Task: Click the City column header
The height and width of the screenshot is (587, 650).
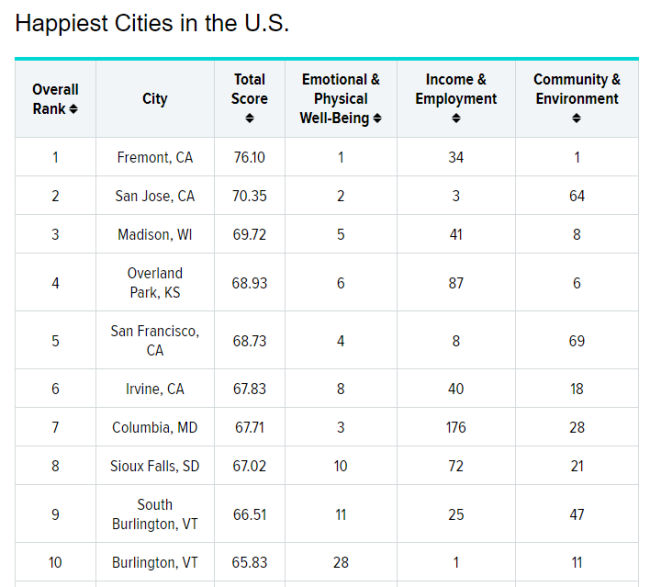Action: 155,99
